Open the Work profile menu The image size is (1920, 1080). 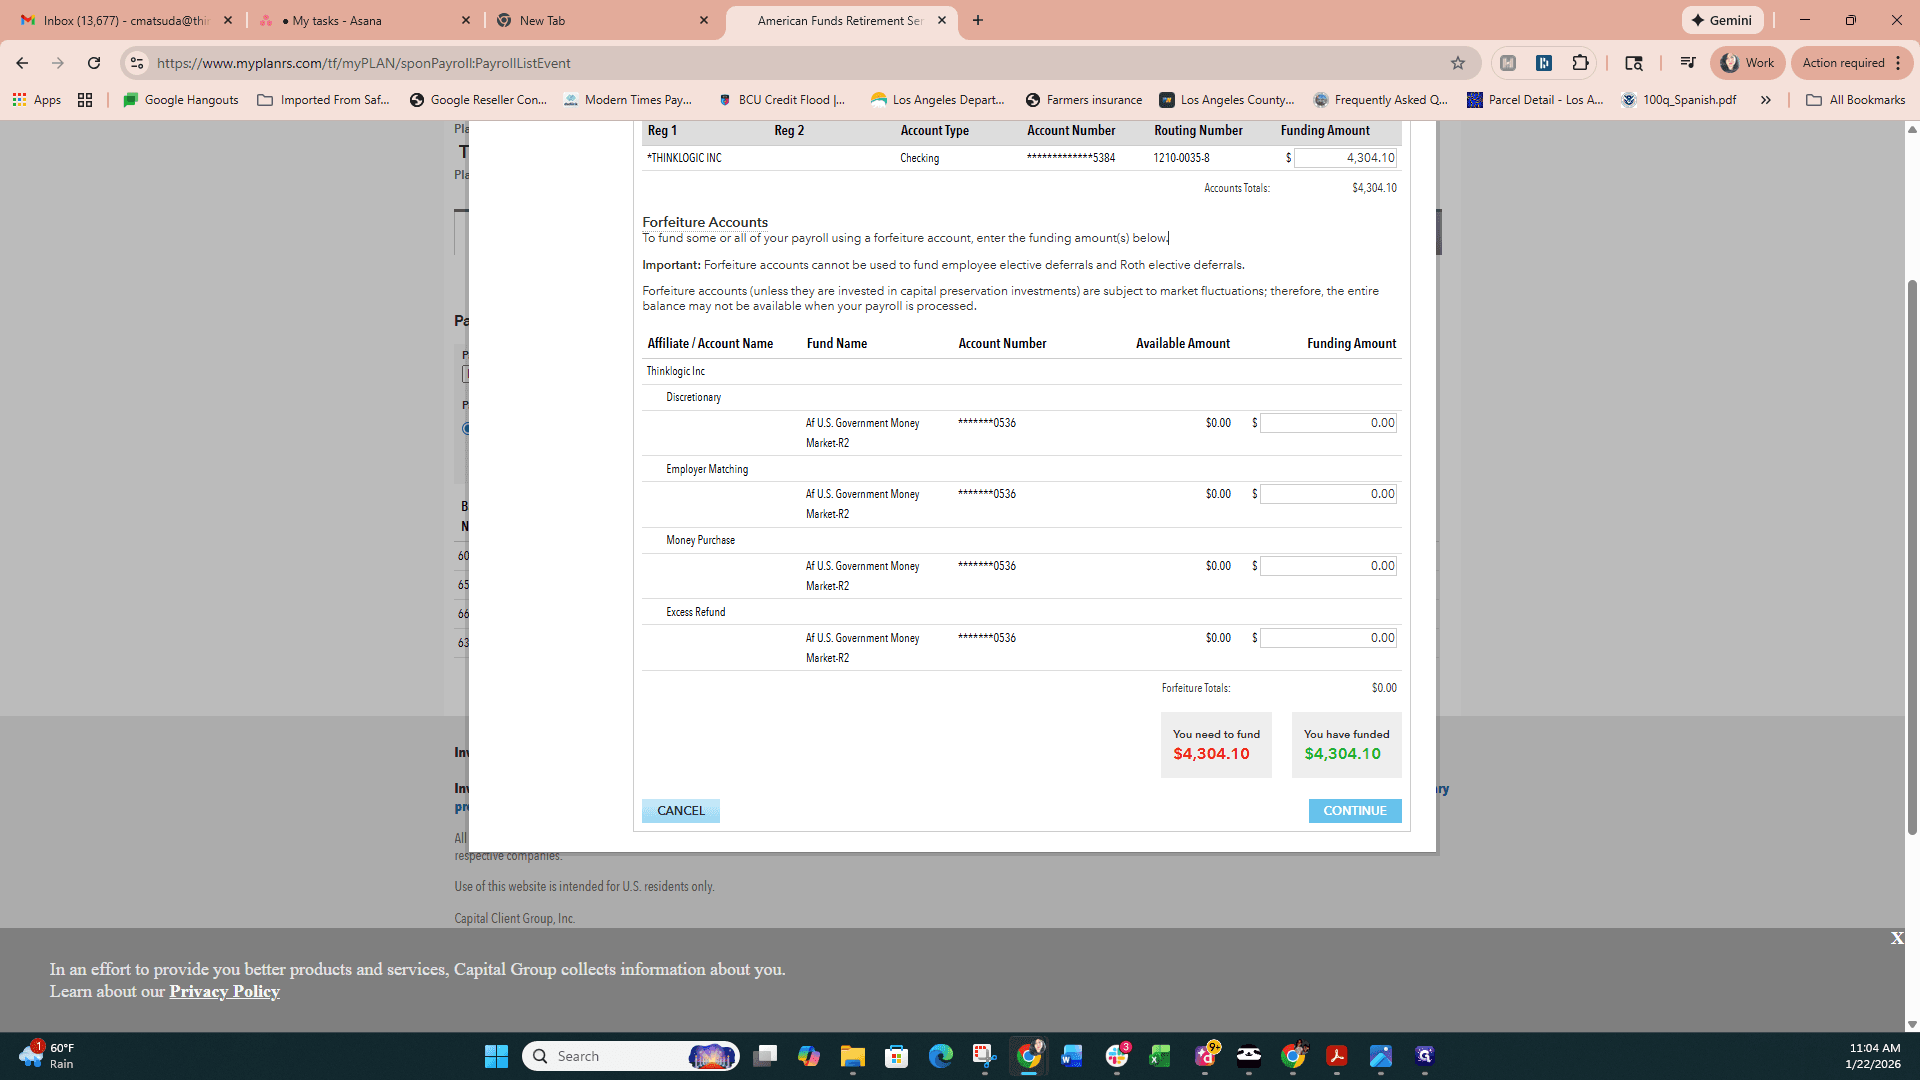1748,63
